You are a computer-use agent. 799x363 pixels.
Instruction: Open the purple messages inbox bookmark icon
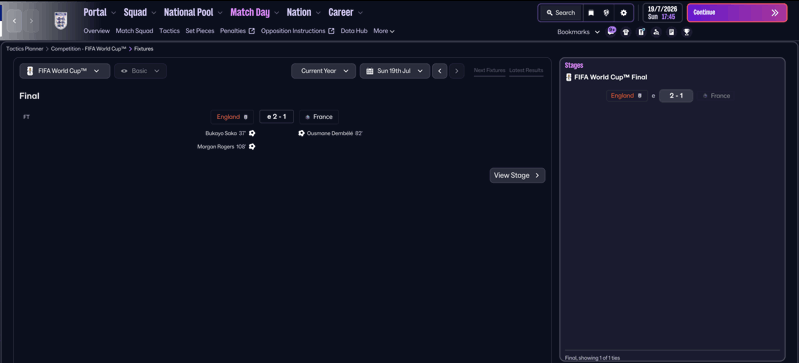coord(611,31)
